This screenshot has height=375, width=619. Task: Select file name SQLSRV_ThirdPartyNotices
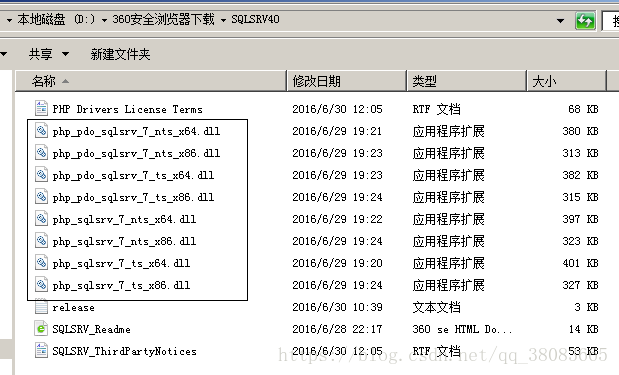[124, 351]
